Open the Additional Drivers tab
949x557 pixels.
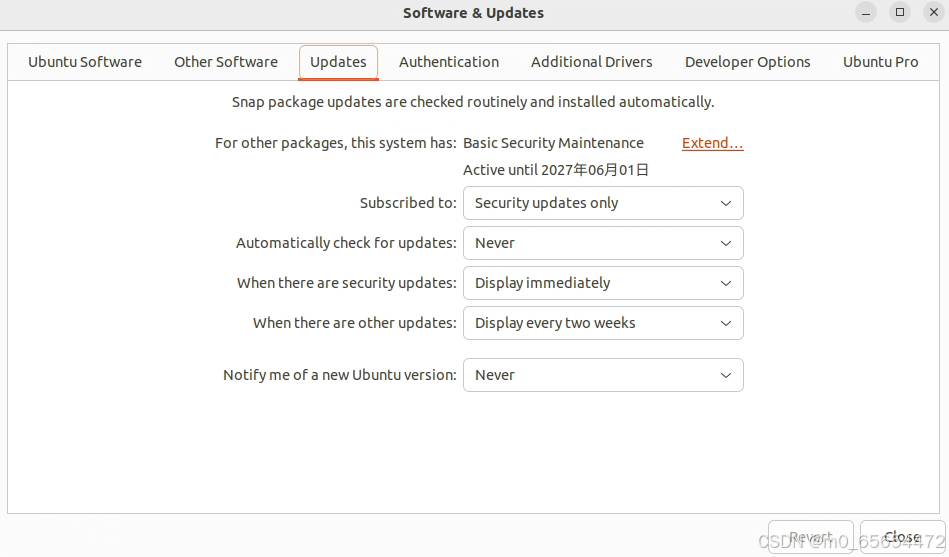point(592,62)
